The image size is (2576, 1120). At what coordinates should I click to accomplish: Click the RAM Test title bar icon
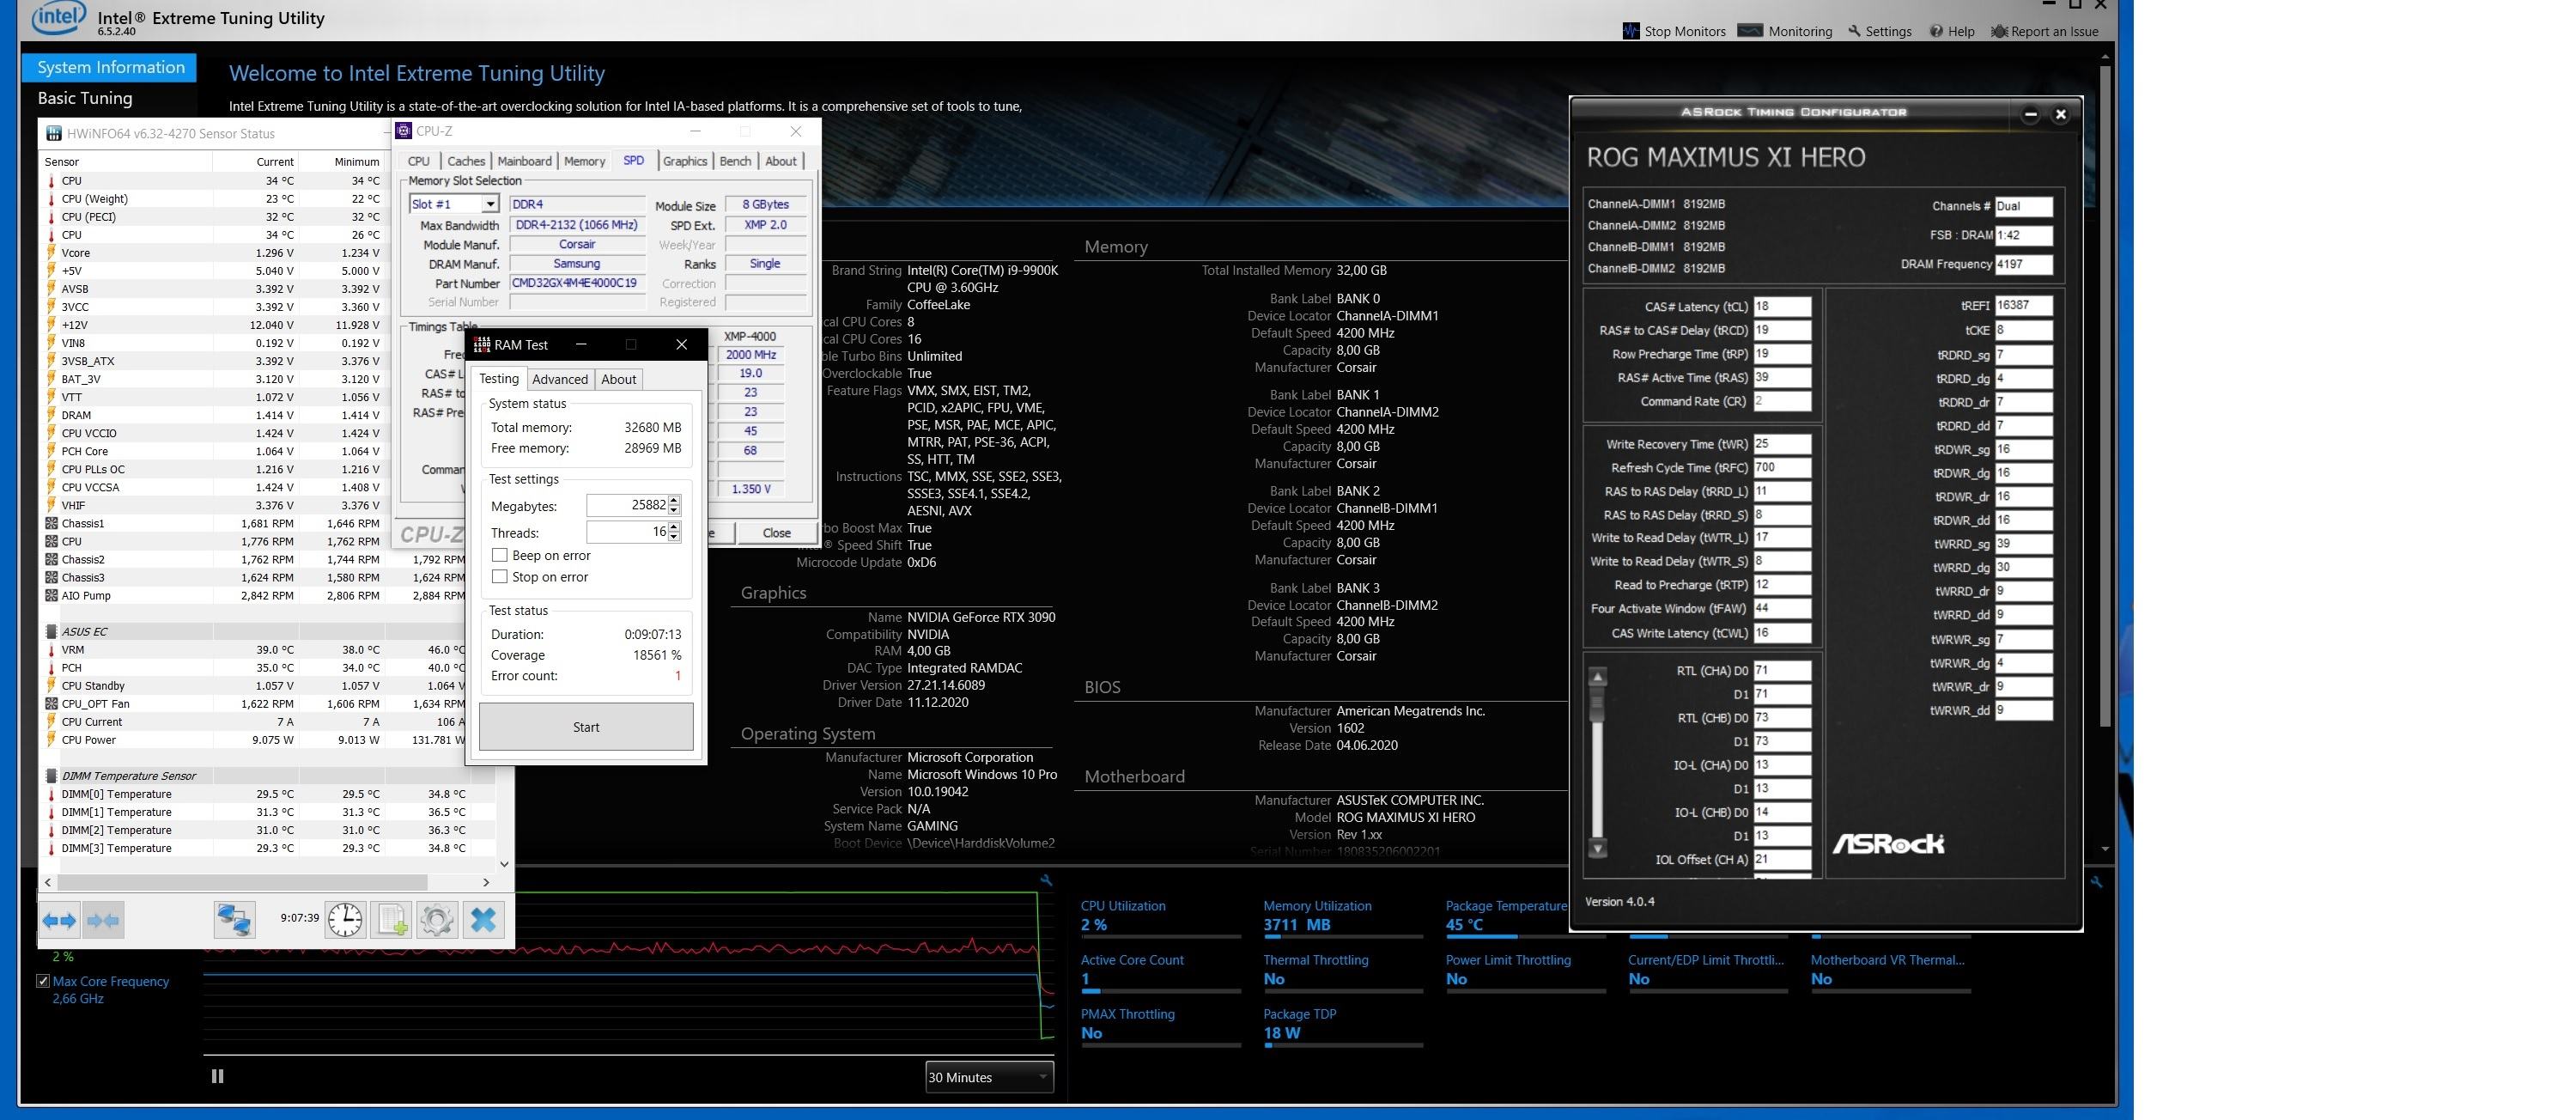coord(482,344)
